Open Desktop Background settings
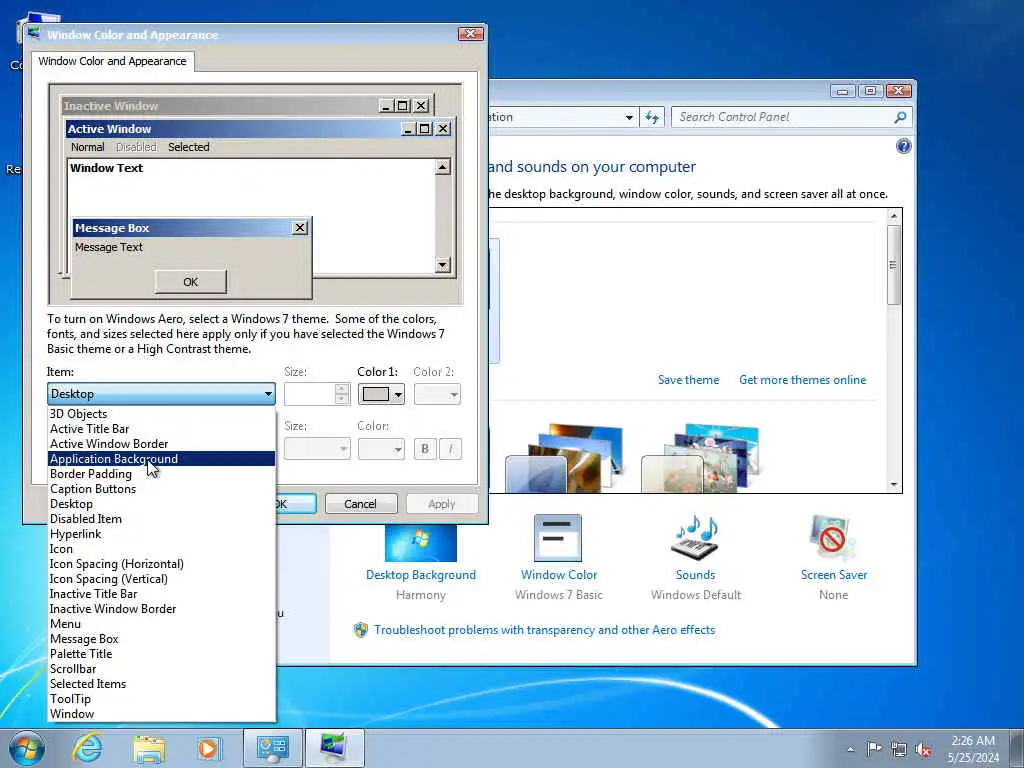Screen dimensions: 1024x768 [x=421, y=555]
